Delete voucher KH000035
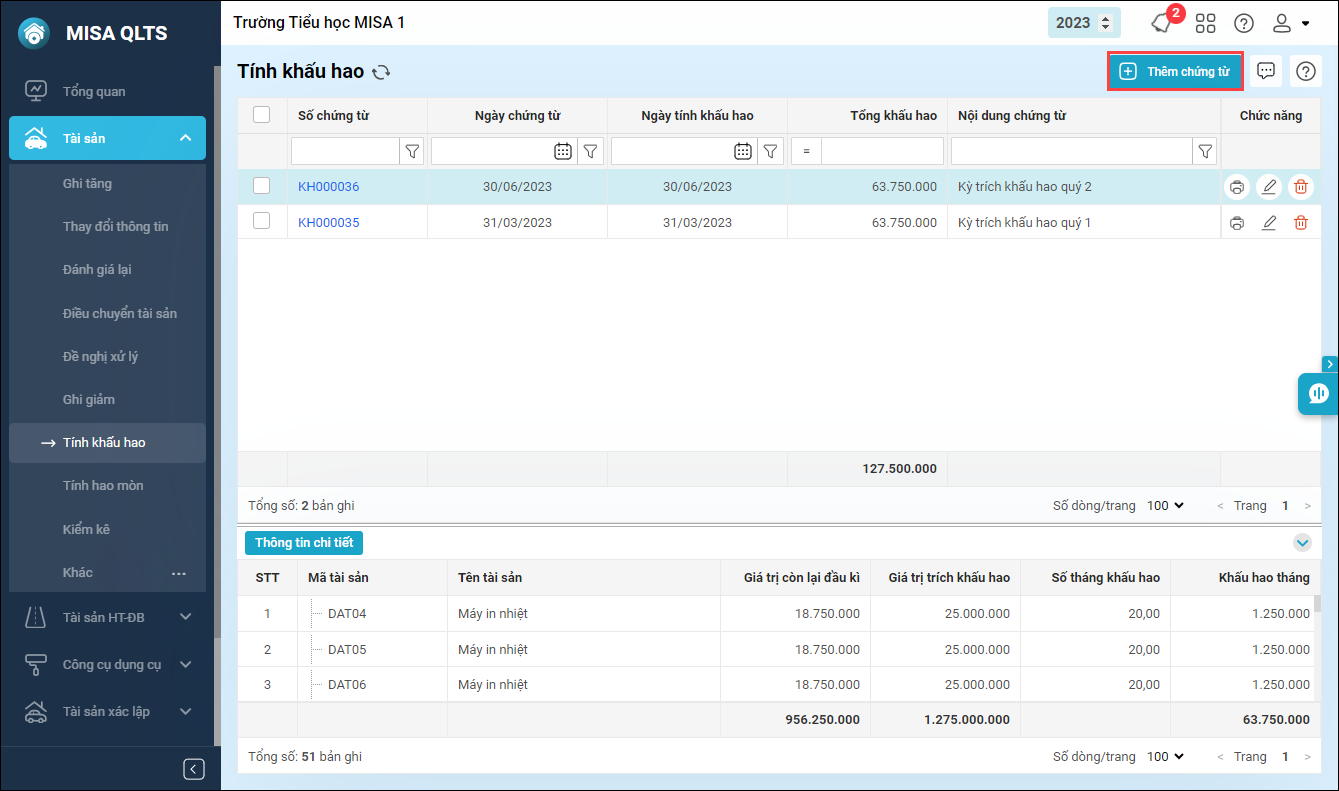Viewport: 1339px width, 791px height. pos(1301,223)
